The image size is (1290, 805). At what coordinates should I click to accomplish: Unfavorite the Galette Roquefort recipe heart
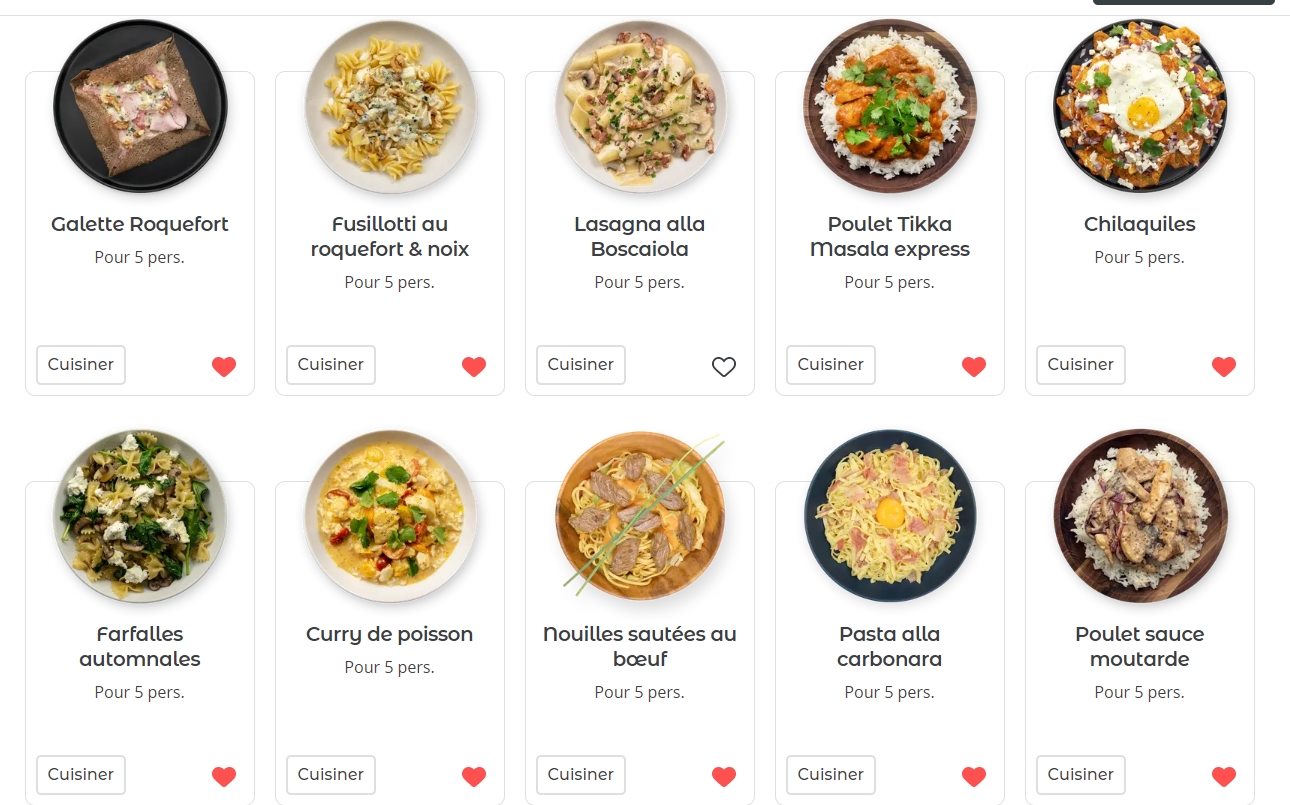(x=224, y=366)
